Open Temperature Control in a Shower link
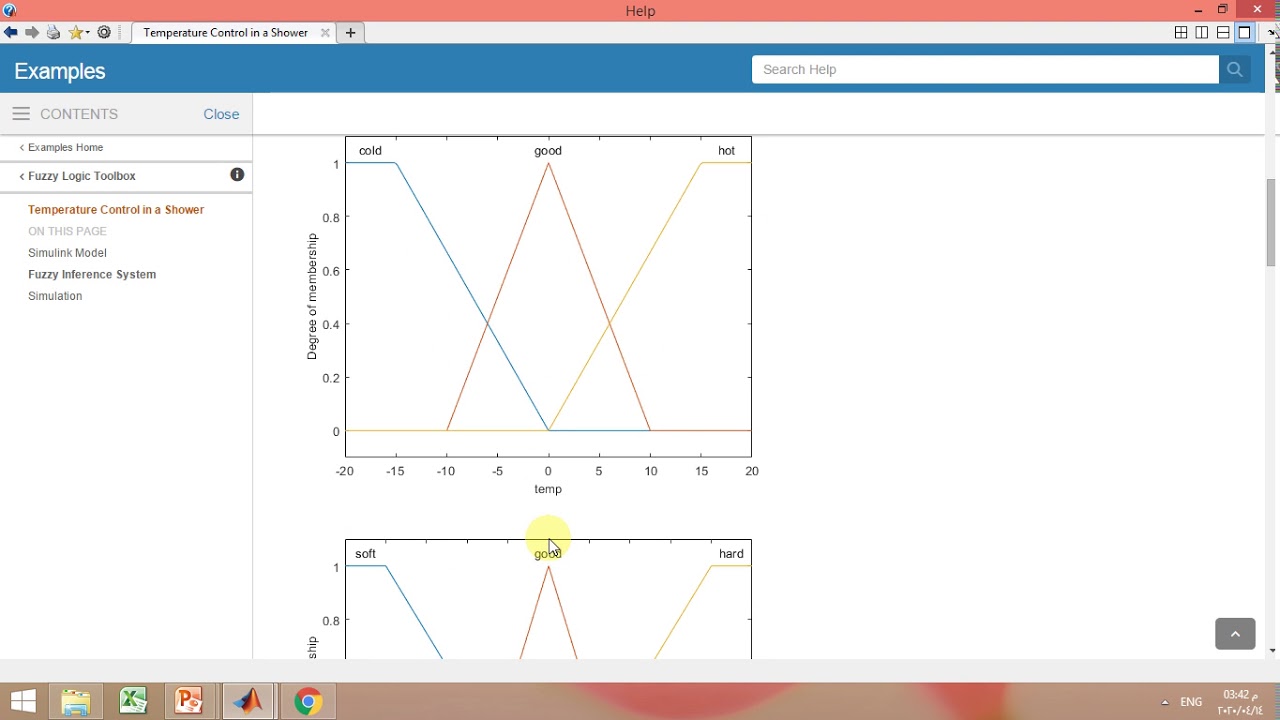Viewport: 1280px width, 720px height. click(116, 210)
